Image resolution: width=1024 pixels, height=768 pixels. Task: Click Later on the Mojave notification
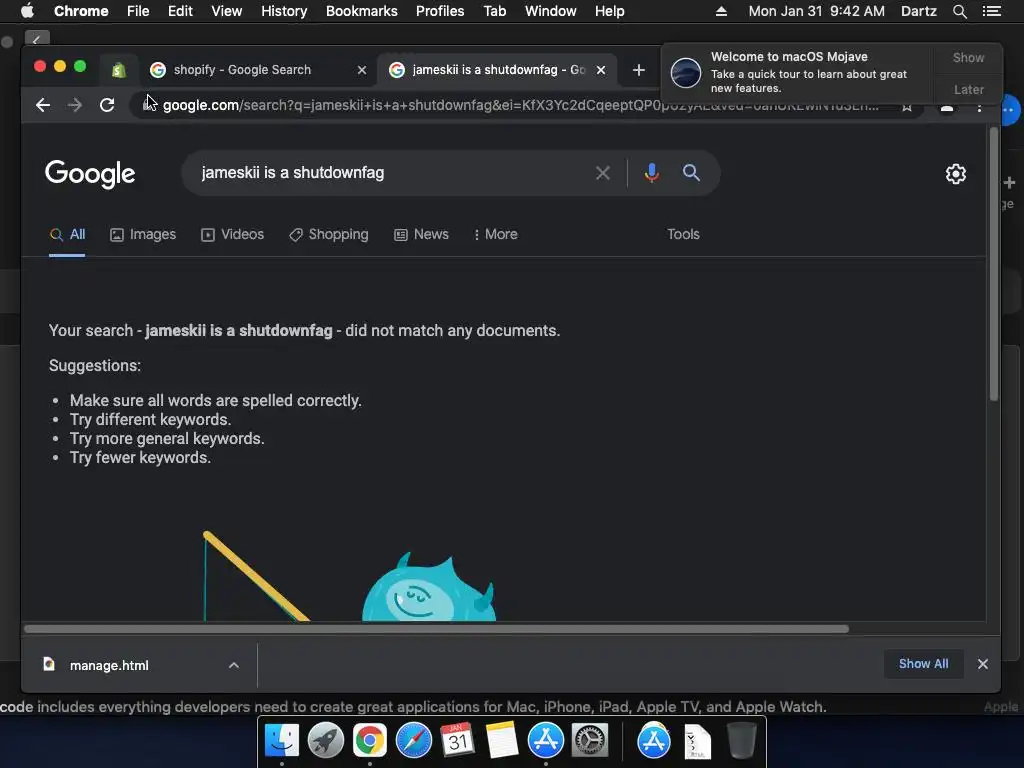pyautogui.click(x=968, y=89)
